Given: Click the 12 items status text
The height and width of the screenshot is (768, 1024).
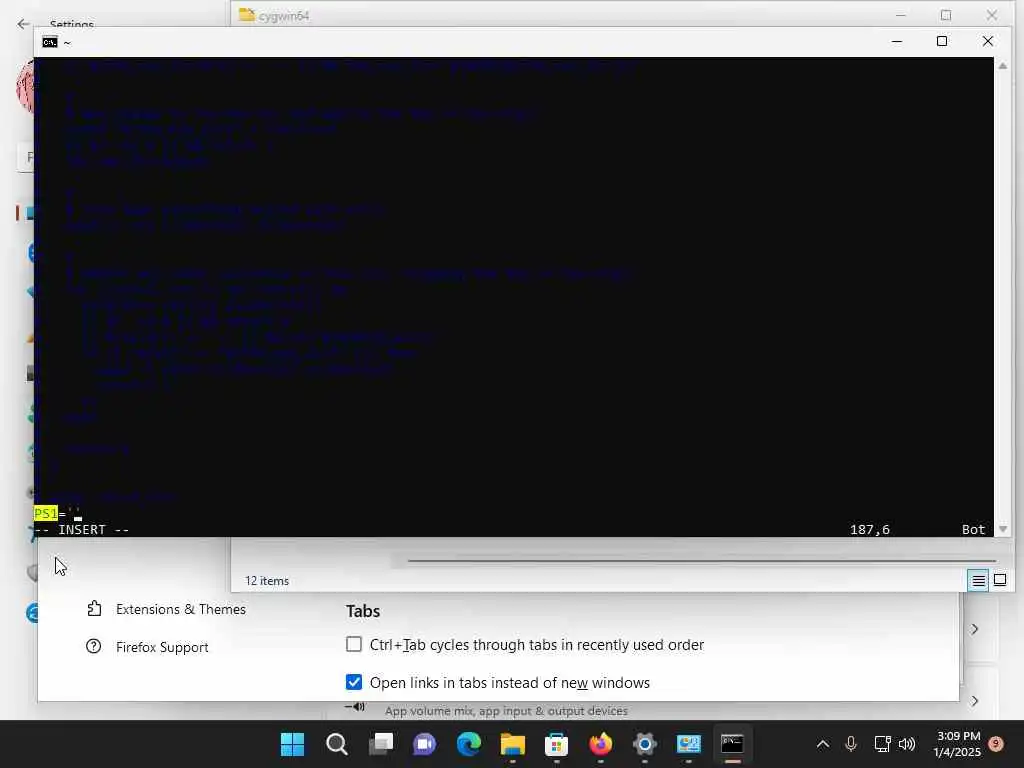Looking at the screenshot, I should tap(266, 581).
